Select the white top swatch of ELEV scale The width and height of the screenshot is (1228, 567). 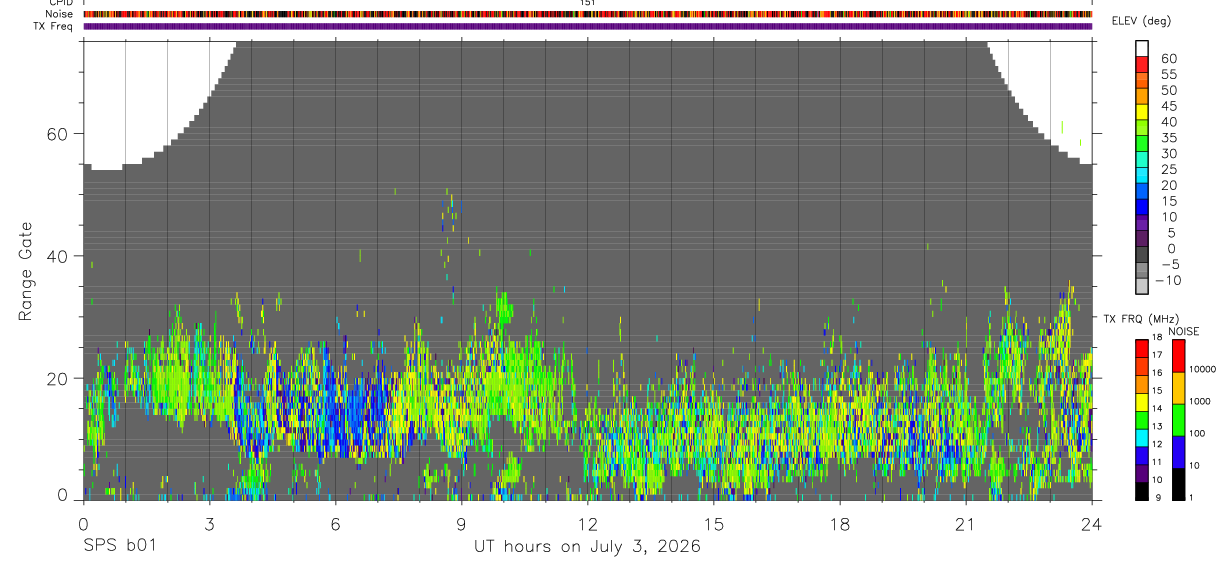click(x=1142, y=48)
